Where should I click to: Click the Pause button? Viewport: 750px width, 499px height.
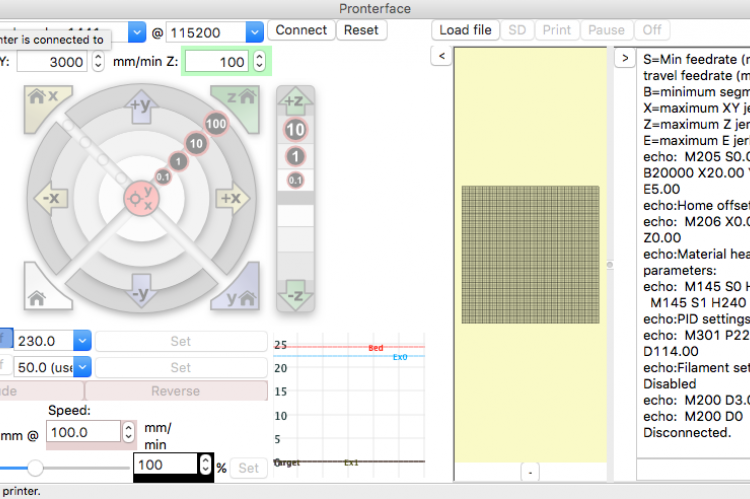click(x=607, y=30)
